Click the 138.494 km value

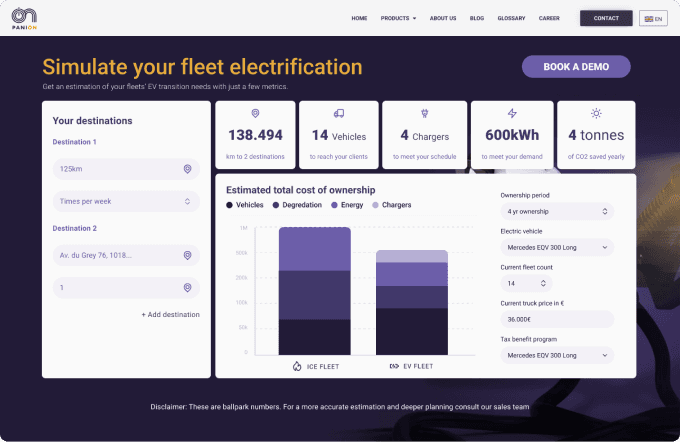pyautogui.click(x=255, y=135)
